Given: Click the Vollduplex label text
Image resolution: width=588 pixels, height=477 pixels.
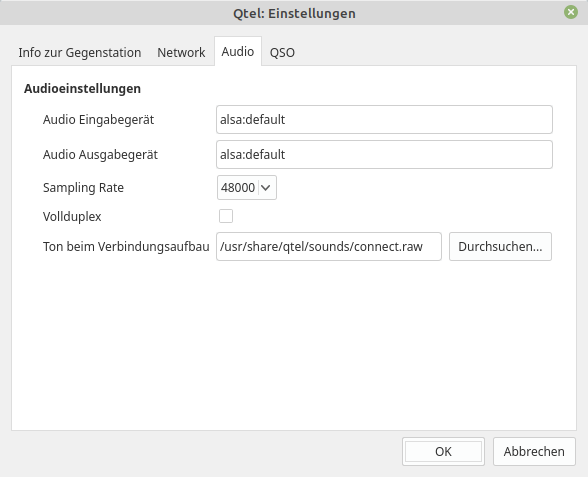Looking at the screenshot, I should [72, 216].
